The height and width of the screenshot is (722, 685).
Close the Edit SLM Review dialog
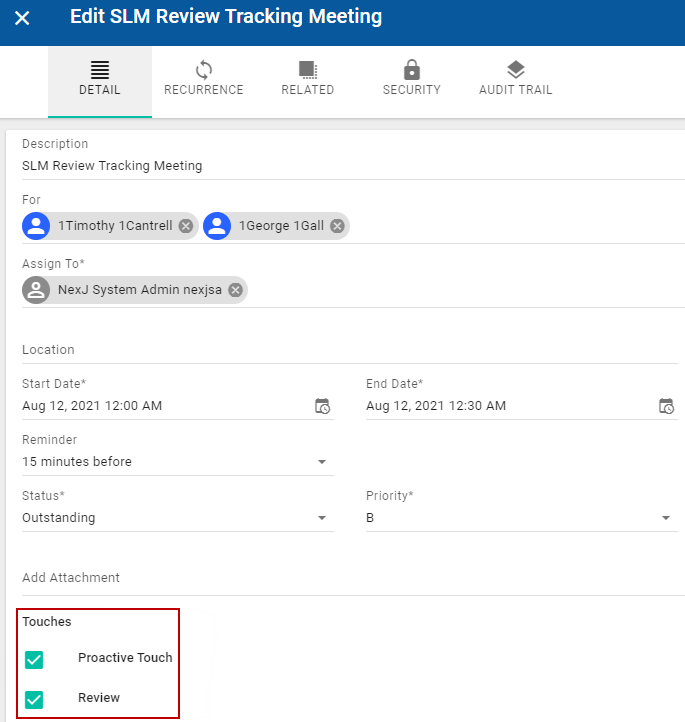[x=22, y=19]
